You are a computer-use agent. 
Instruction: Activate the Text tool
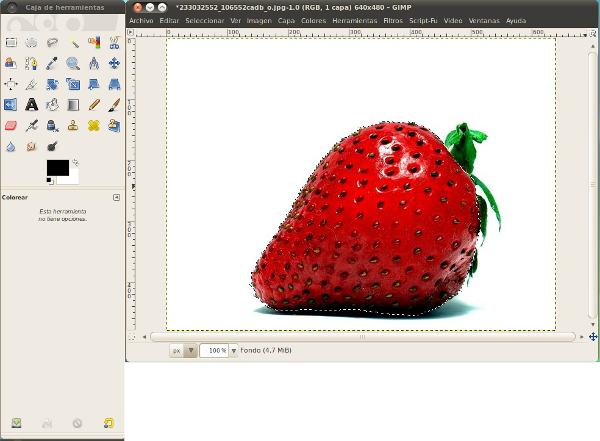click(x=32, y=105)
